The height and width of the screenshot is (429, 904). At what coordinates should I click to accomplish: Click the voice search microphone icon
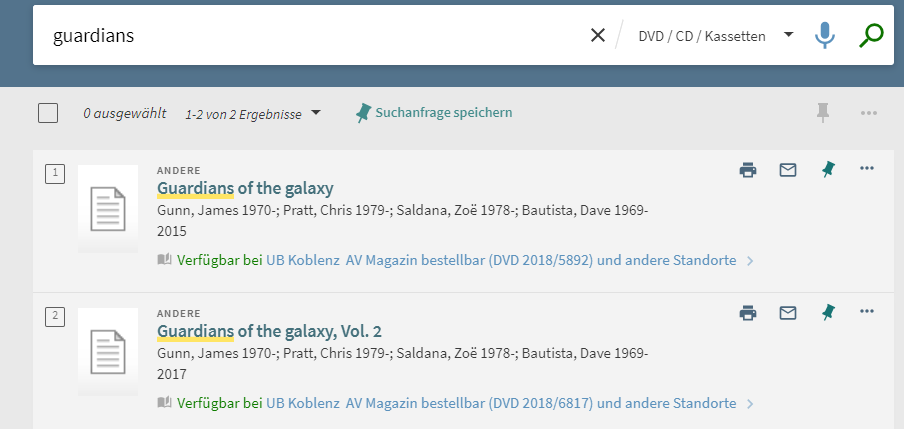pyautogui.click(x=824, y=36)
